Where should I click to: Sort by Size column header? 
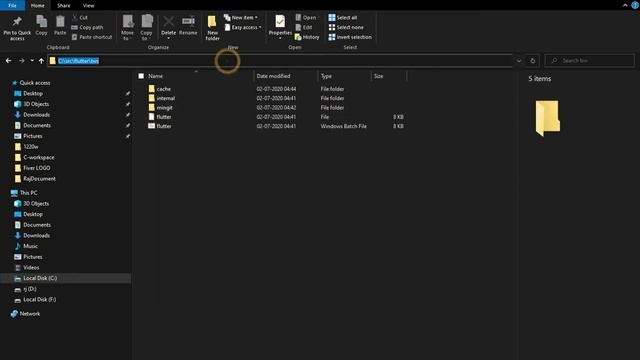(x=379, y=76)
